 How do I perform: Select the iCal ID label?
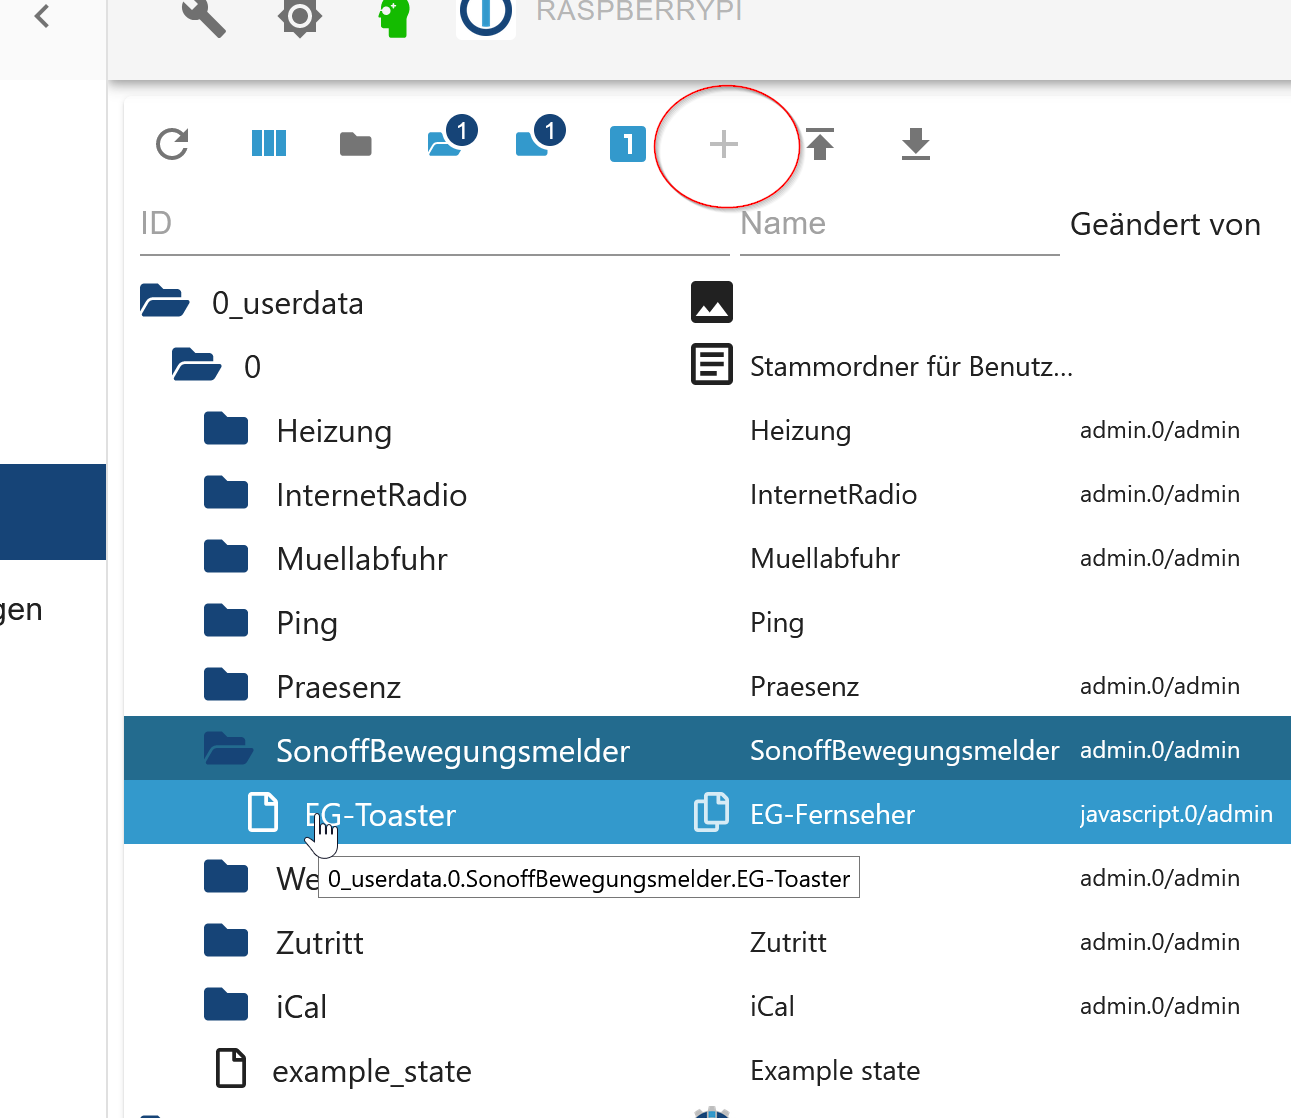[x=302, y=1007]
